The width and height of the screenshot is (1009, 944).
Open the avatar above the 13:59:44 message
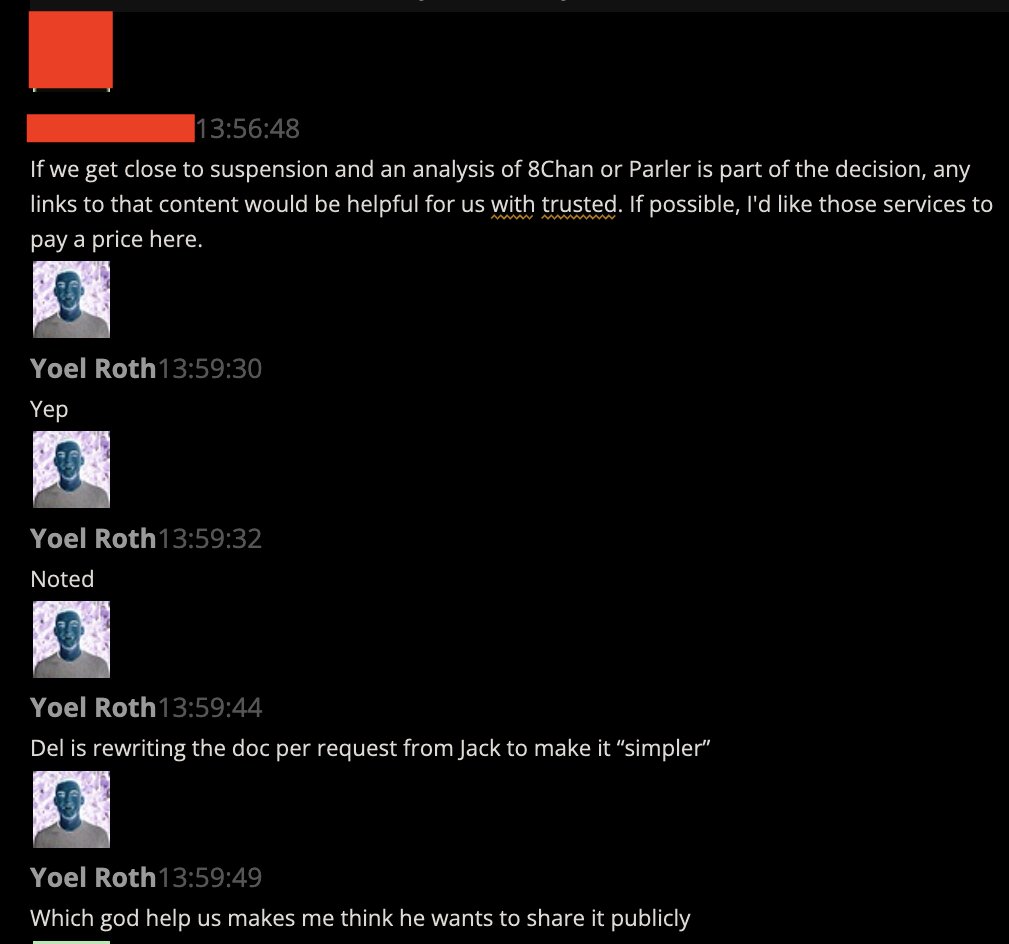click(71, 639)
